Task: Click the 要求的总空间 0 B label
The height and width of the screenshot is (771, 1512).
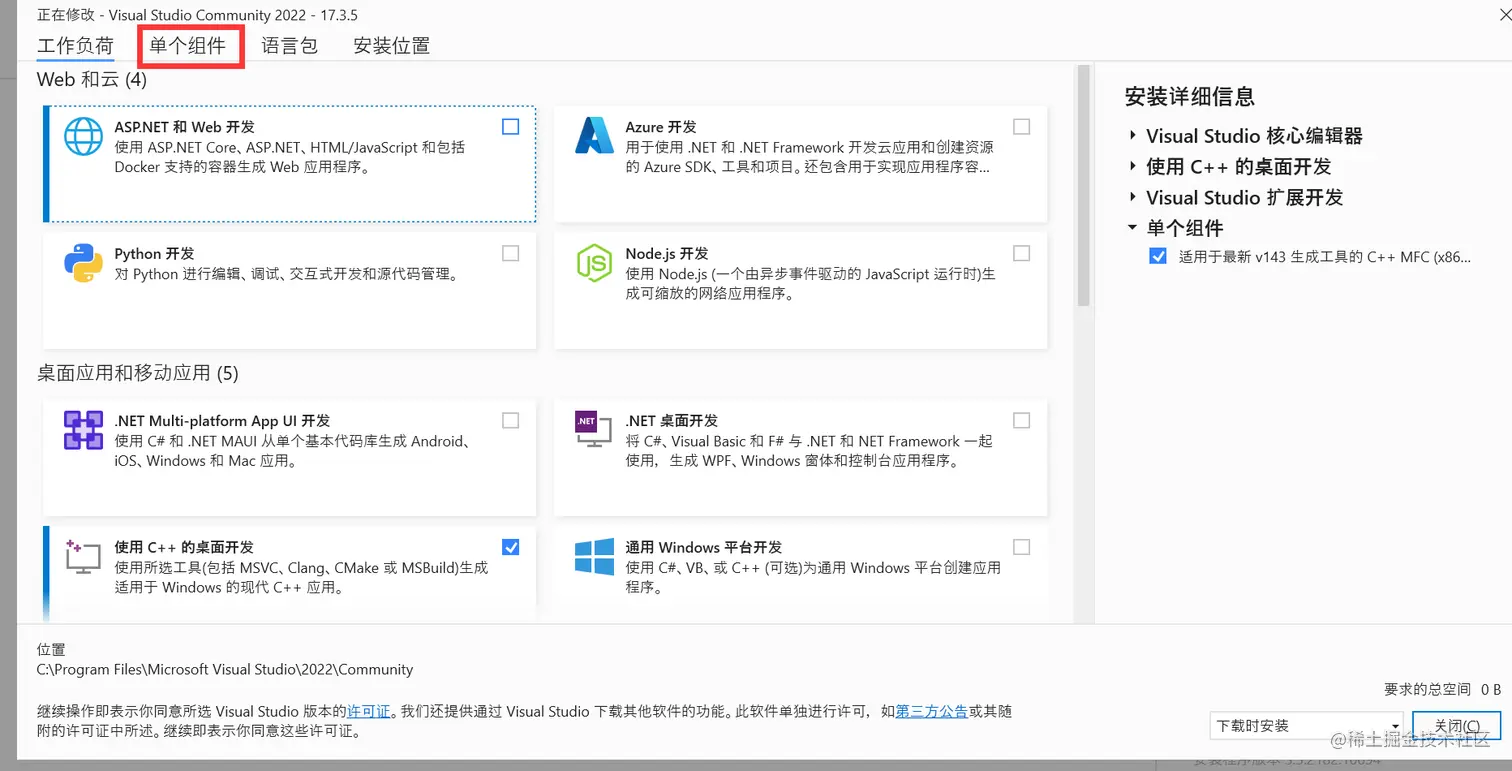Action: click(x=1442, y=689)
